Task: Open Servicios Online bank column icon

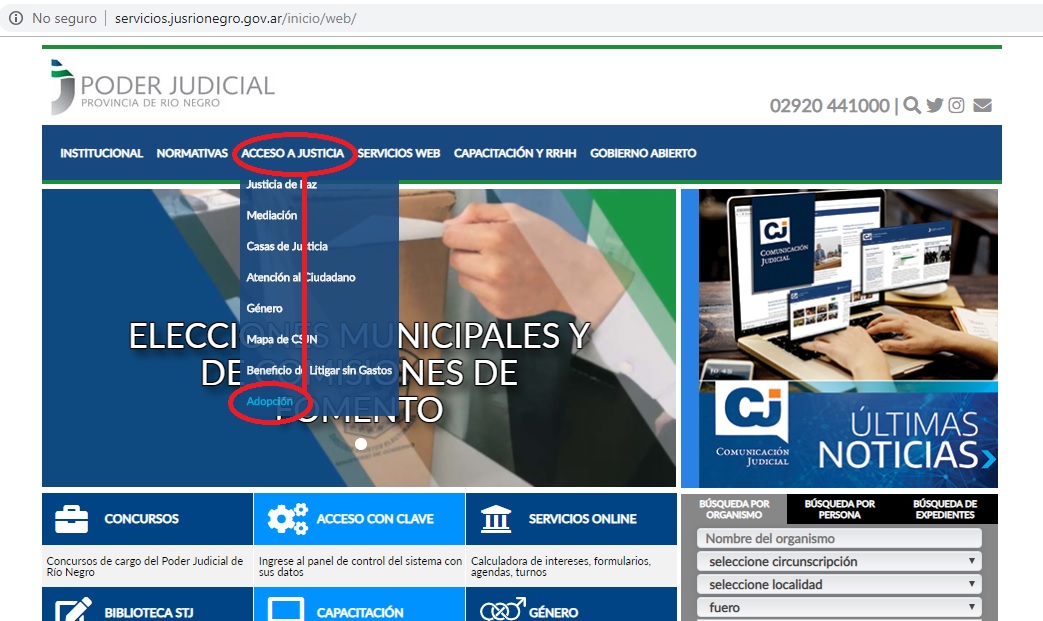Action: point(497,517)
